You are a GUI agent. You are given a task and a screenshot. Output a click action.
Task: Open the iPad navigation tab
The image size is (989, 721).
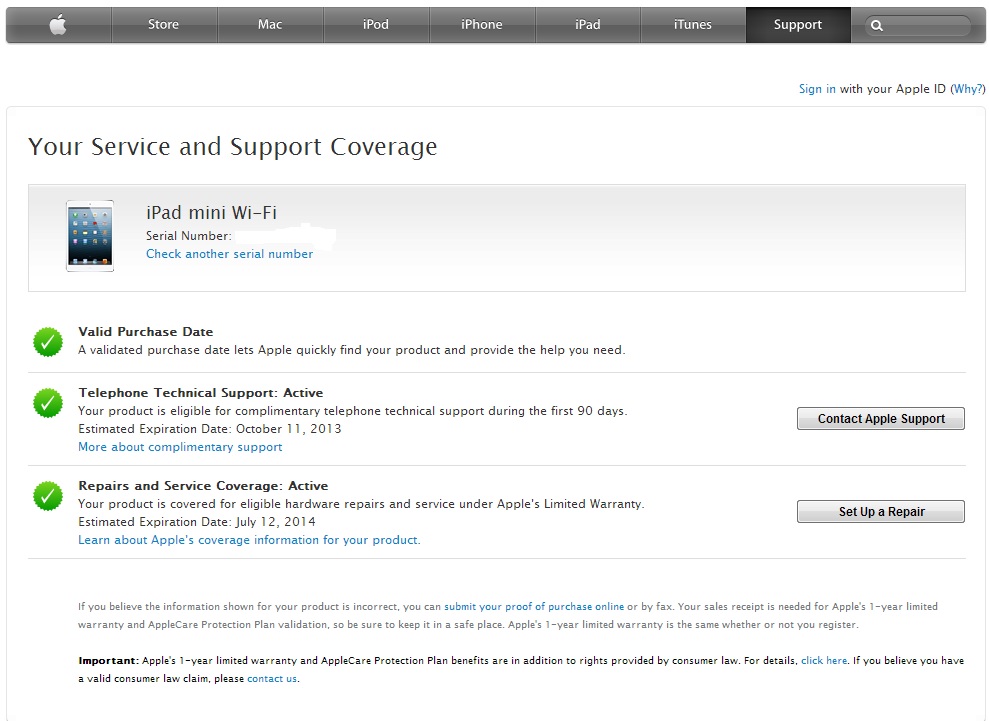point(588,25)
